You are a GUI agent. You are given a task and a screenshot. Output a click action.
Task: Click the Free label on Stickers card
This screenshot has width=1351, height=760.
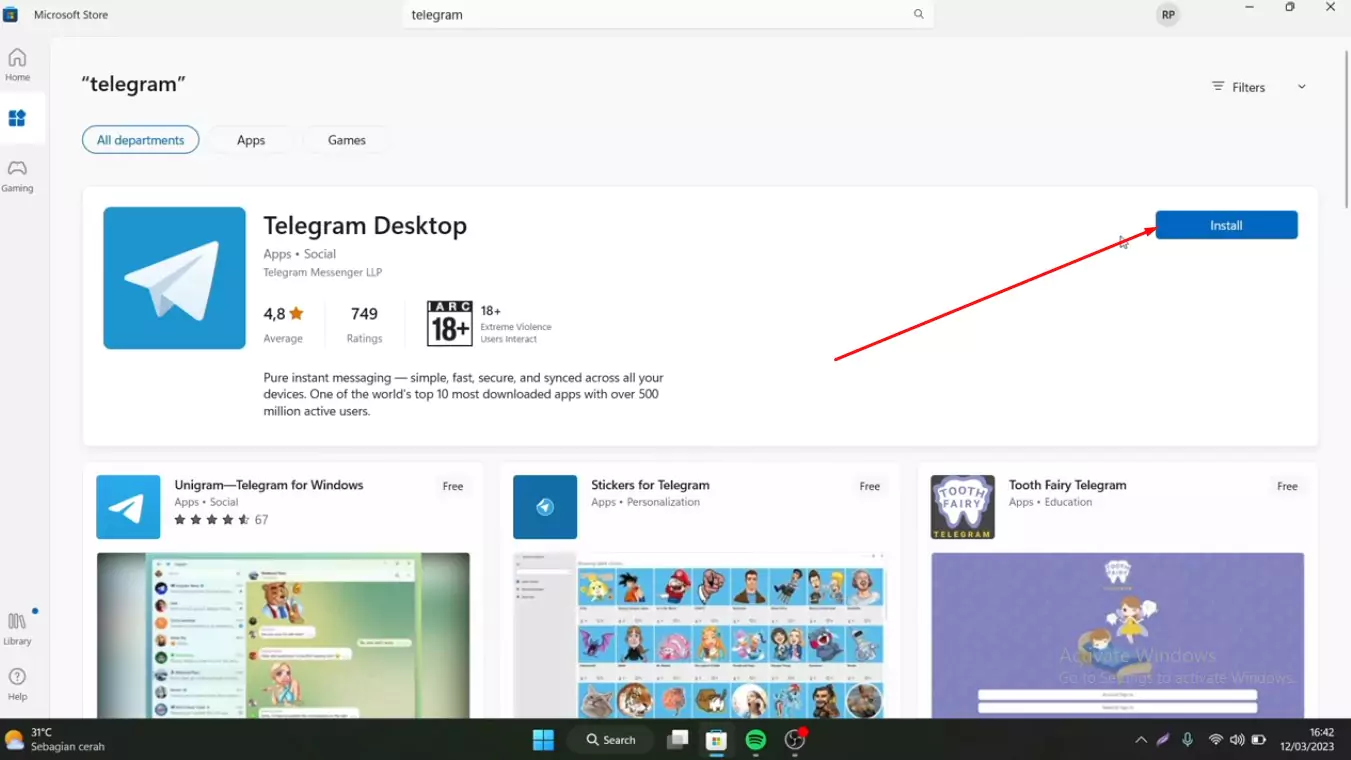coord(870,486)
